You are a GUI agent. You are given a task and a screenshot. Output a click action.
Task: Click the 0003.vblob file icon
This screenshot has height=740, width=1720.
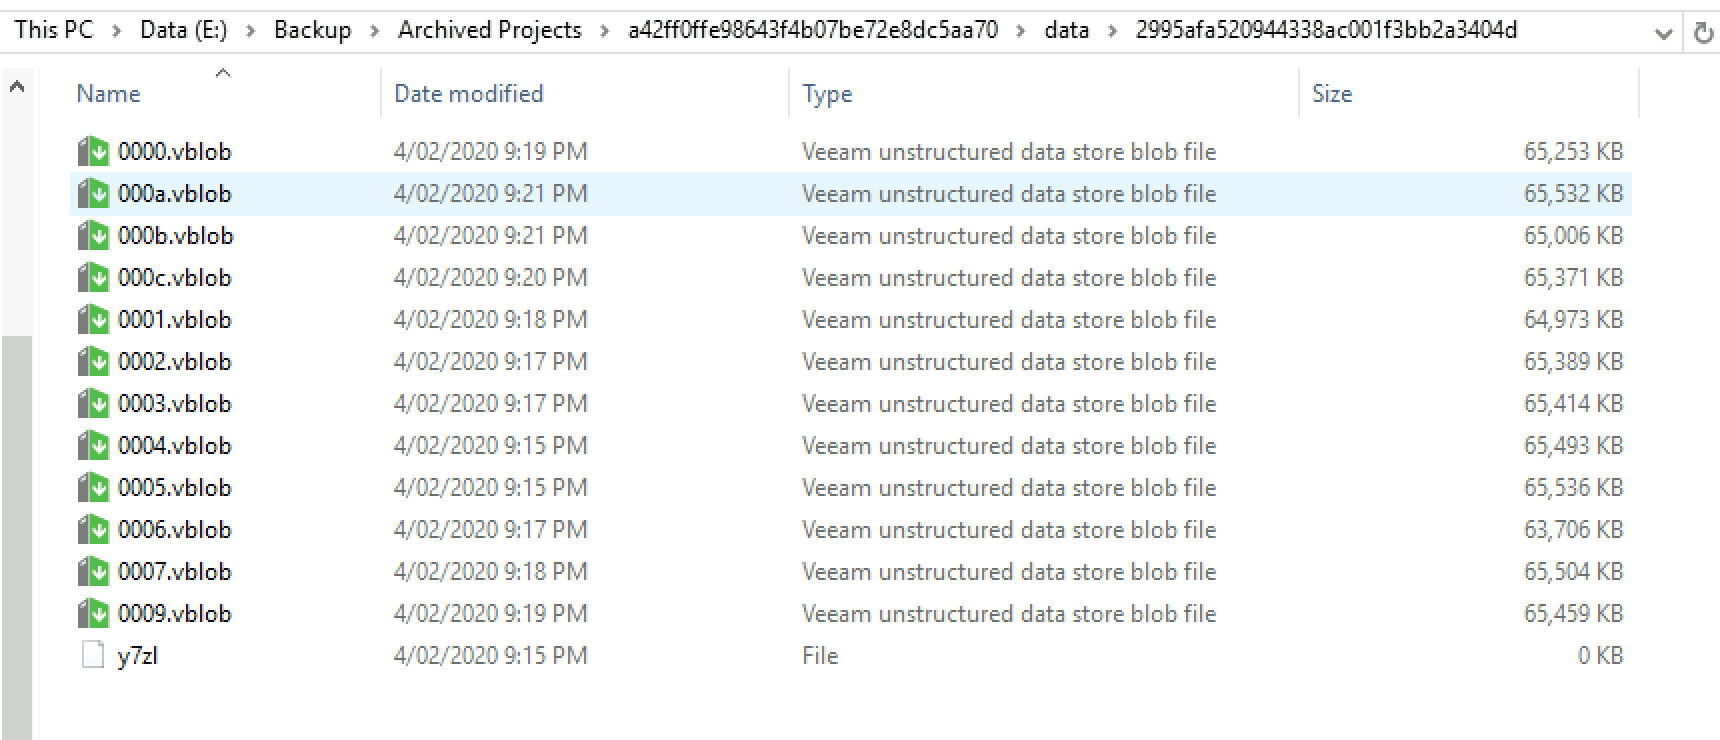(x=93, y=404)
